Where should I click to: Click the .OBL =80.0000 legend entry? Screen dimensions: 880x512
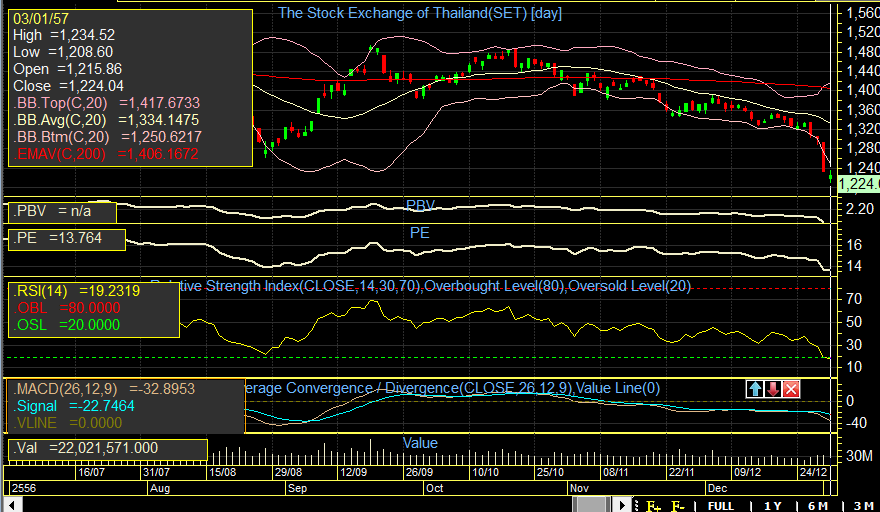(x=67, y=308)
